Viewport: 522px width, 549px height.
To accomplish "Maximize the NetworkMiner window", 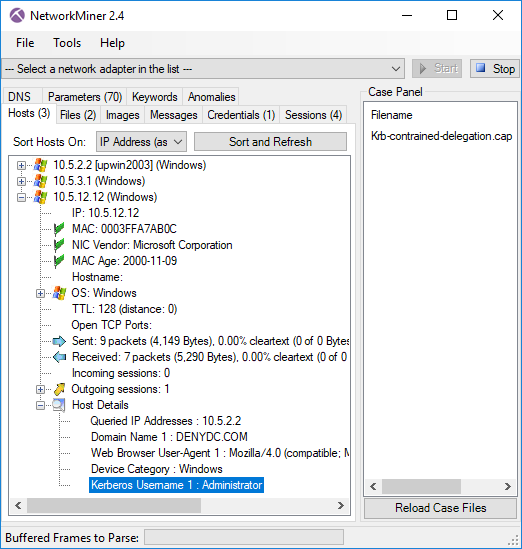I will pos(452,15).
